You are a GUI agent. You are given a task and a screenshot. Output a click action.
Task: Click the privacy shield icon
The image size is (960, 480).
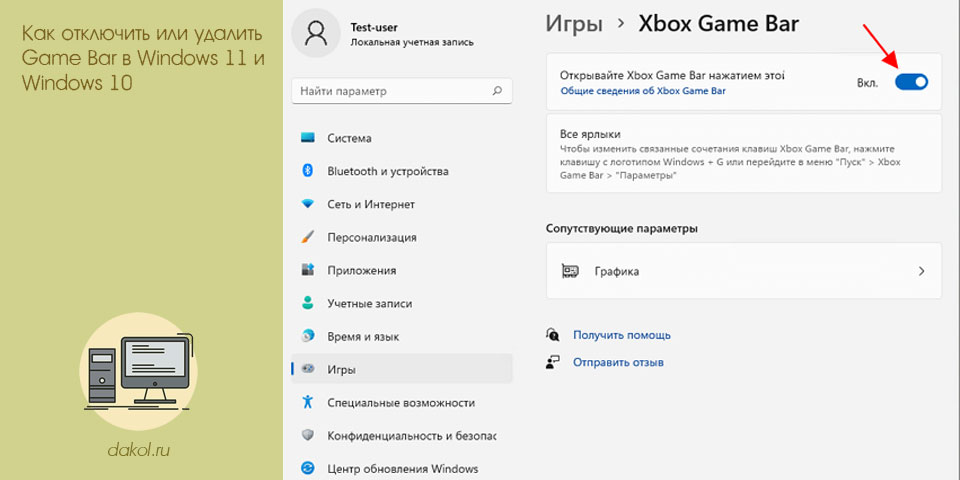[308, 436]
